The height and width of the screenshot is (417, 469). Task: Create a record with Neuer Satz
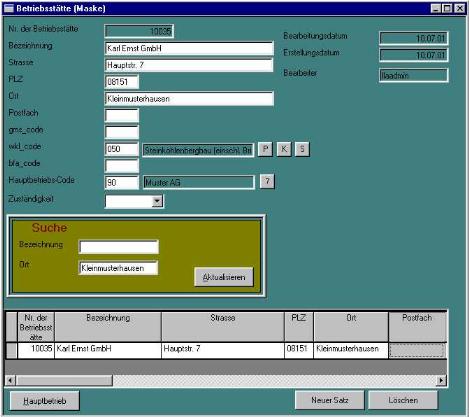[330, 400]
